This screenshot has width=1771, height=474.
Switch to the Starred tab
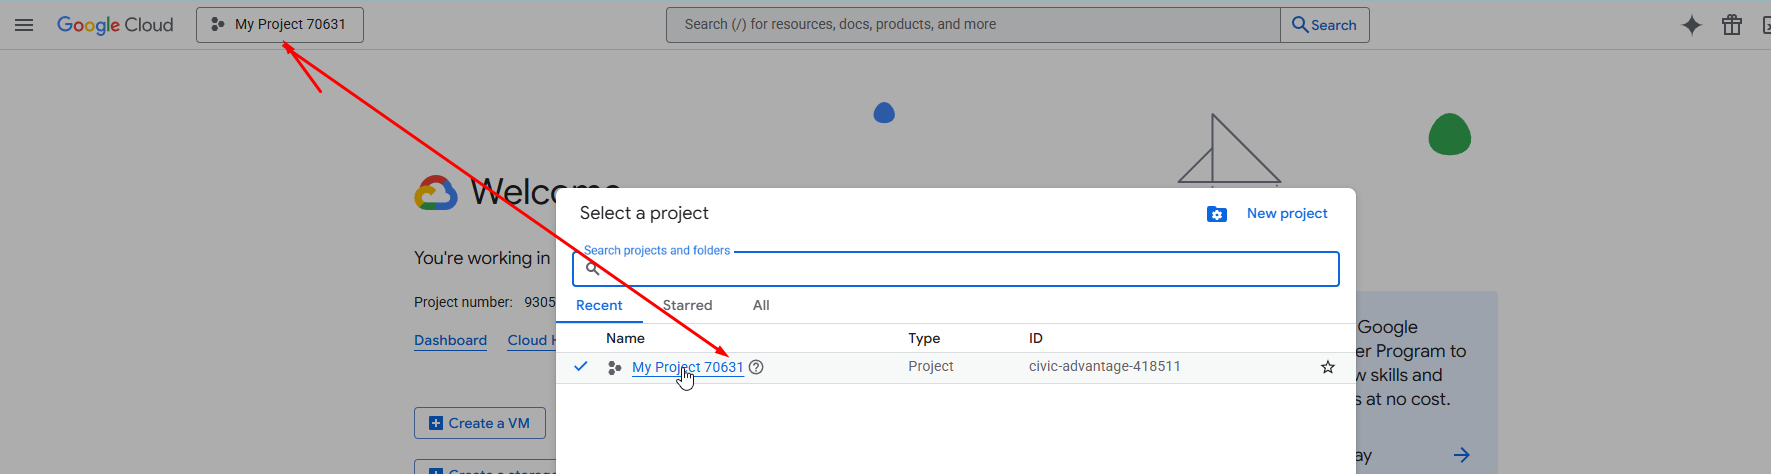(x=688, y=305)
